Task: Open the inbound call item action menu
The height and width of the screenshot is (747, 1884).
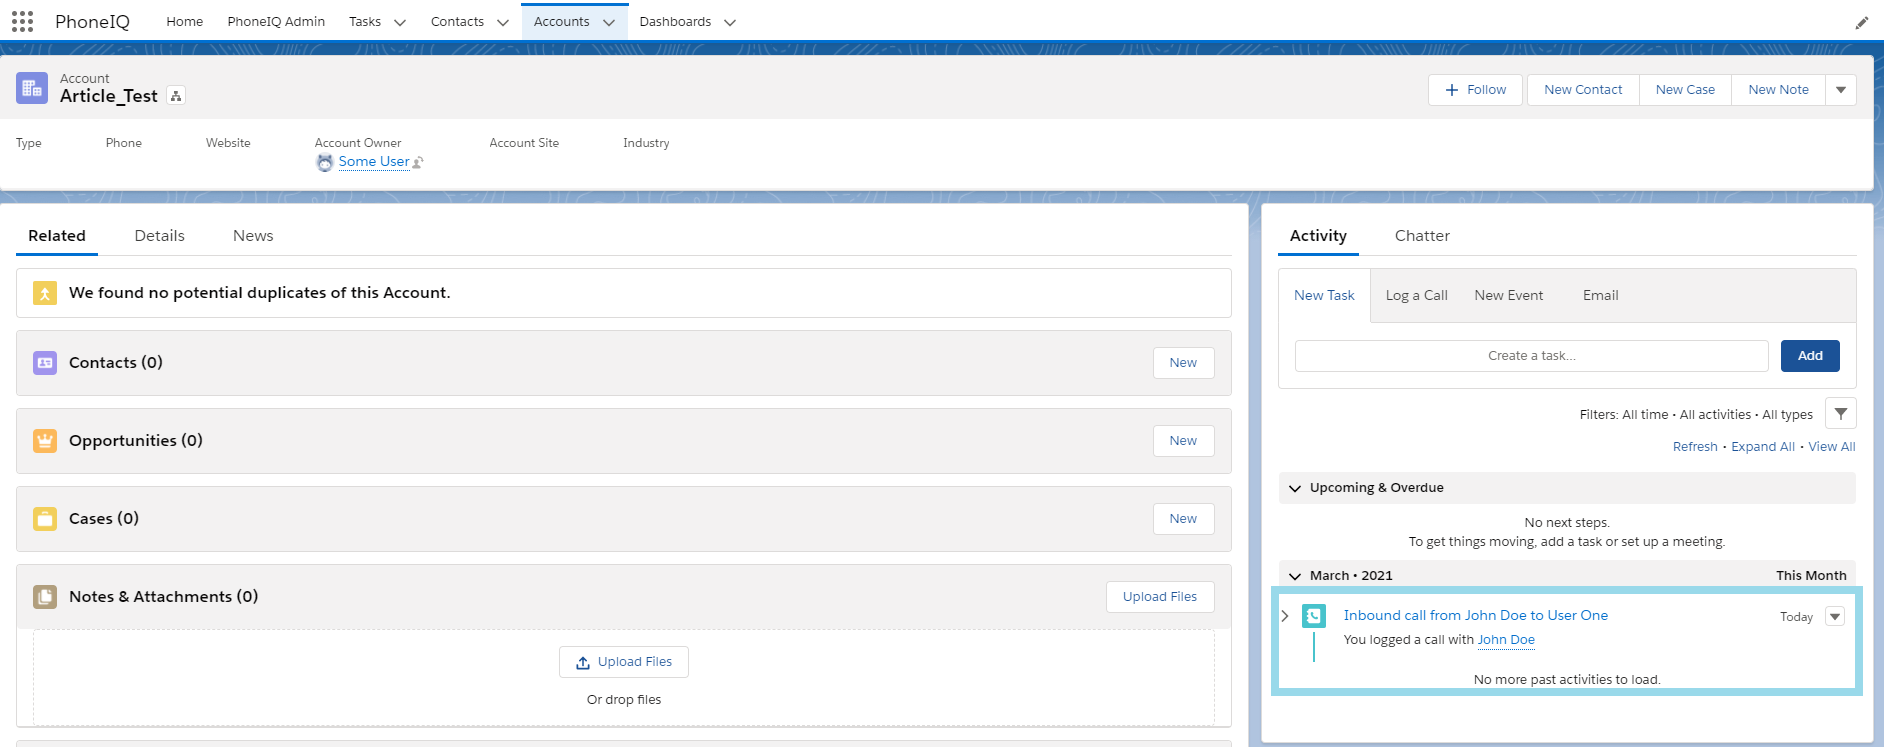Action: [1834, 616]
